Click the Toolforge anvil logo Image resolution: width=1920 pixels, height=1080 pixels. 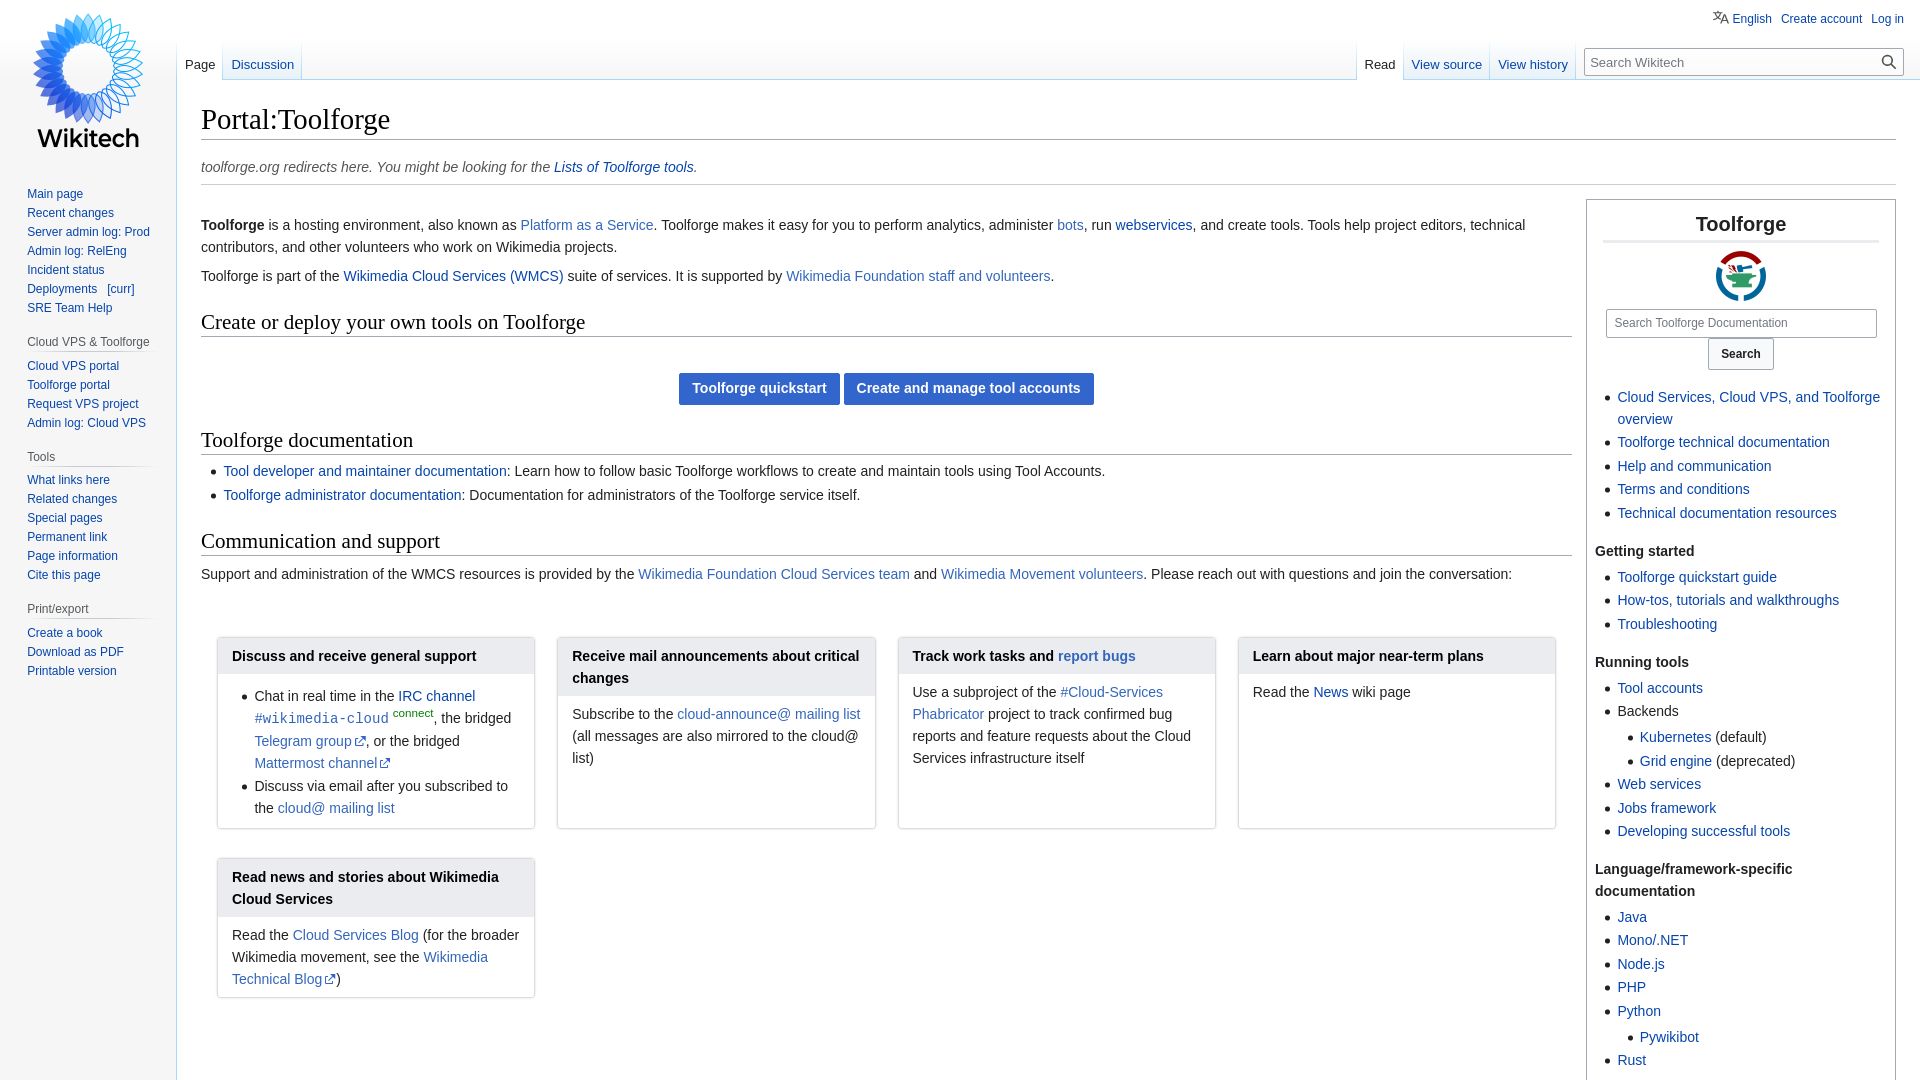[x=1740, y=276]
